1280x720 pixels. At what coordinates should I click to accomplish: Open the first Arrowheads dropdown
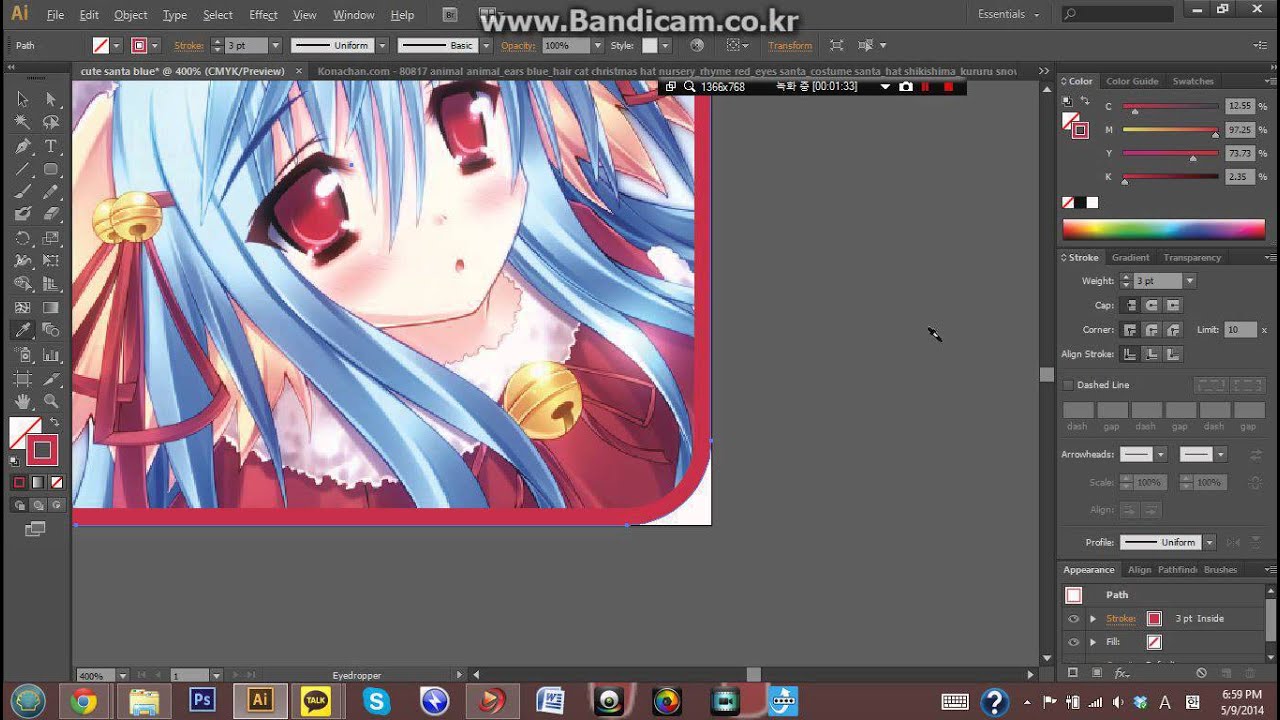tap(1160, 454)
